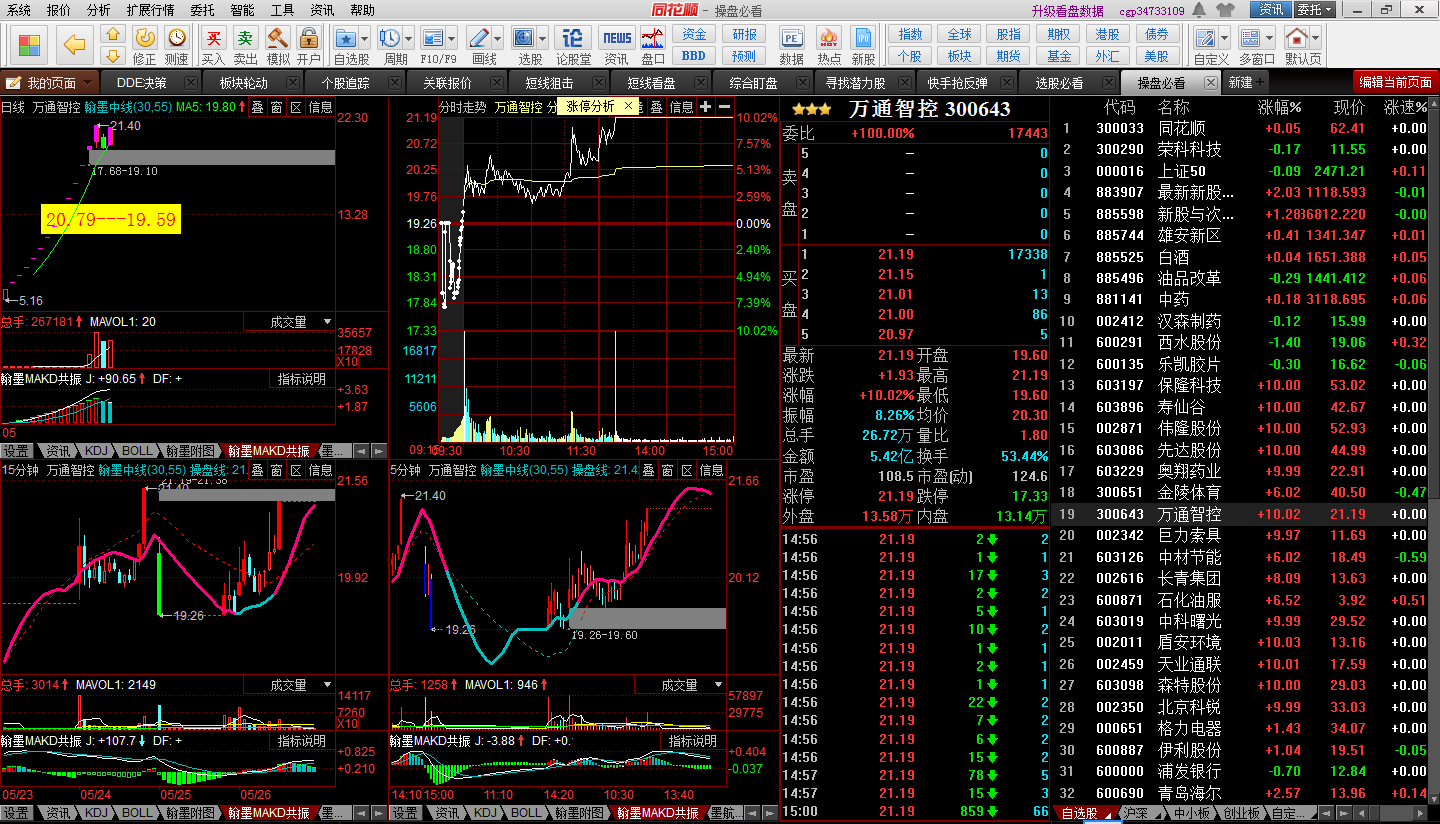Click the 编辑当前页面 button

point(1395,83)
